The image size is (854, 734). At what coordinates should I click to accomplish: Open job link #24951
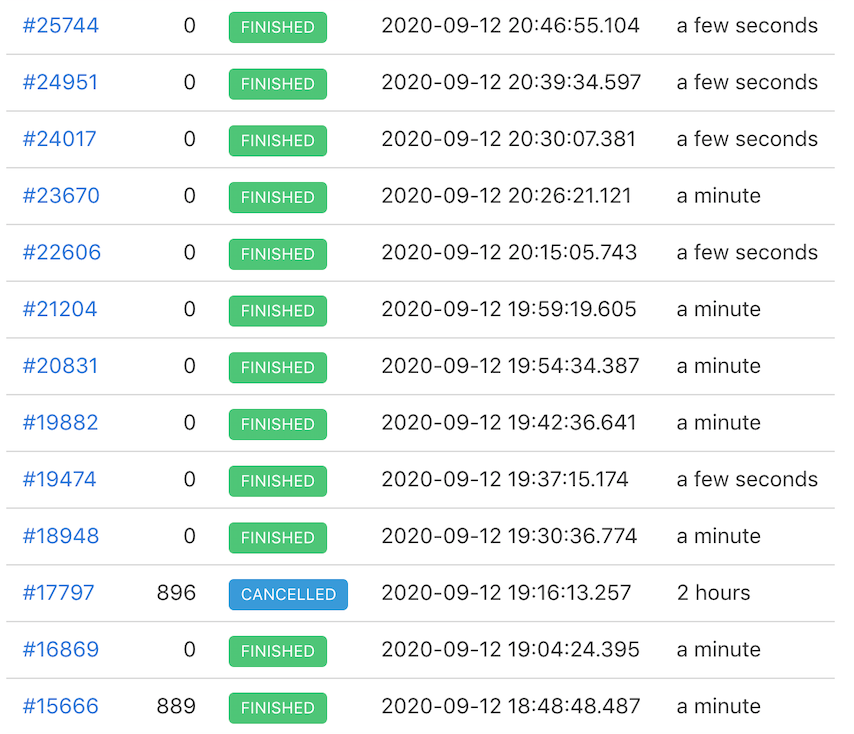60,83
